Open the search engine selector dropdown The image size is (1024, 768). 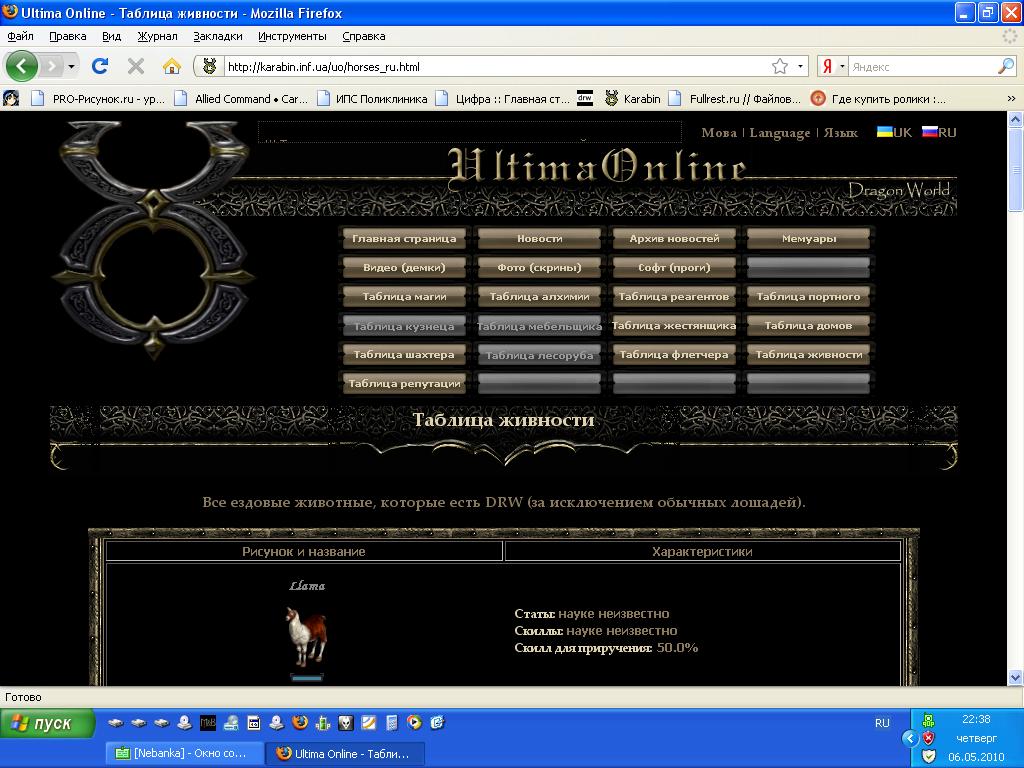click(842, 66)
